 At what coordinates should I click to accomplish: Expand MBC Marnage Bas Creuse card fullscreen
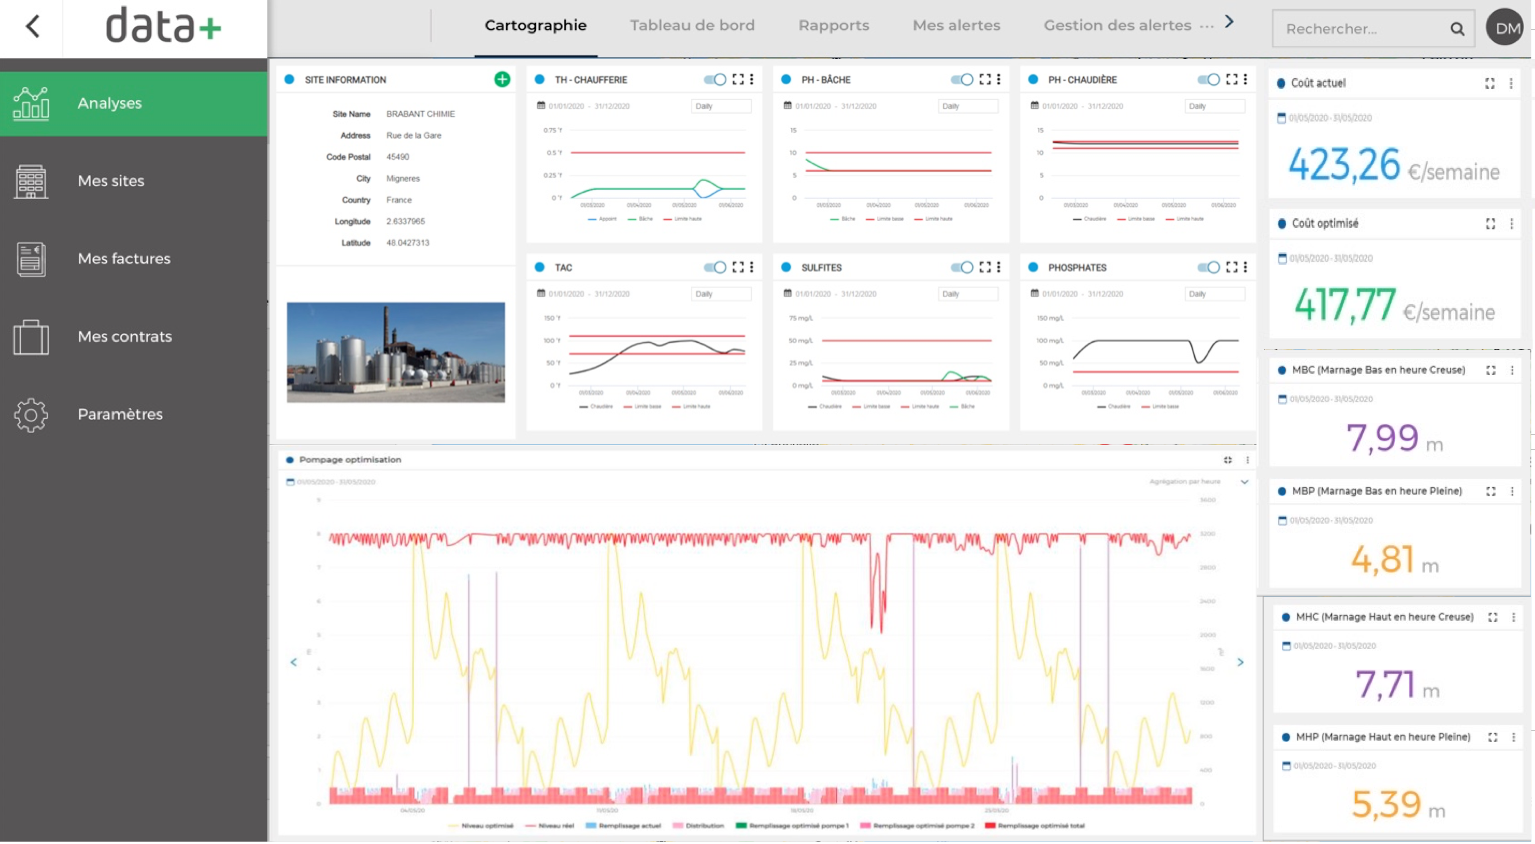[x=1491, y=370]
